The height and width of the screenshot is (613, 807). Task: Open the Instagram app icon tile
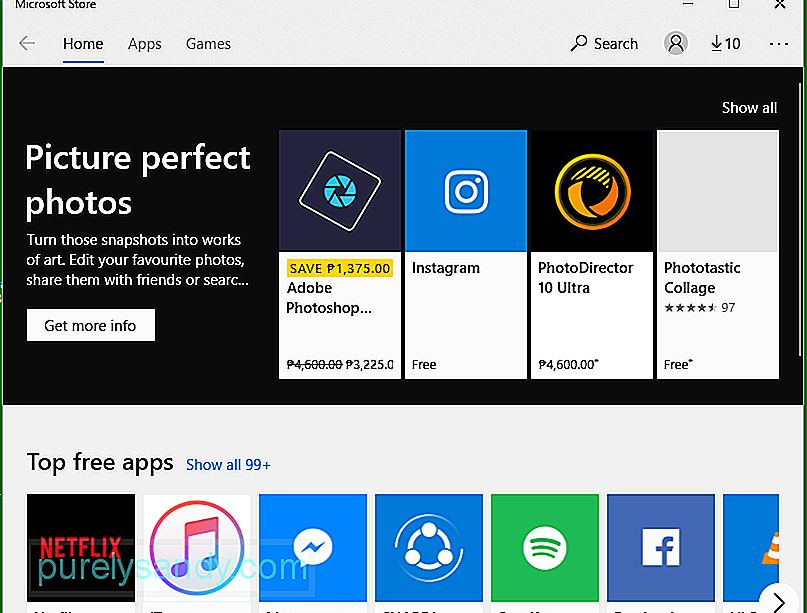[x=466, y=190]
